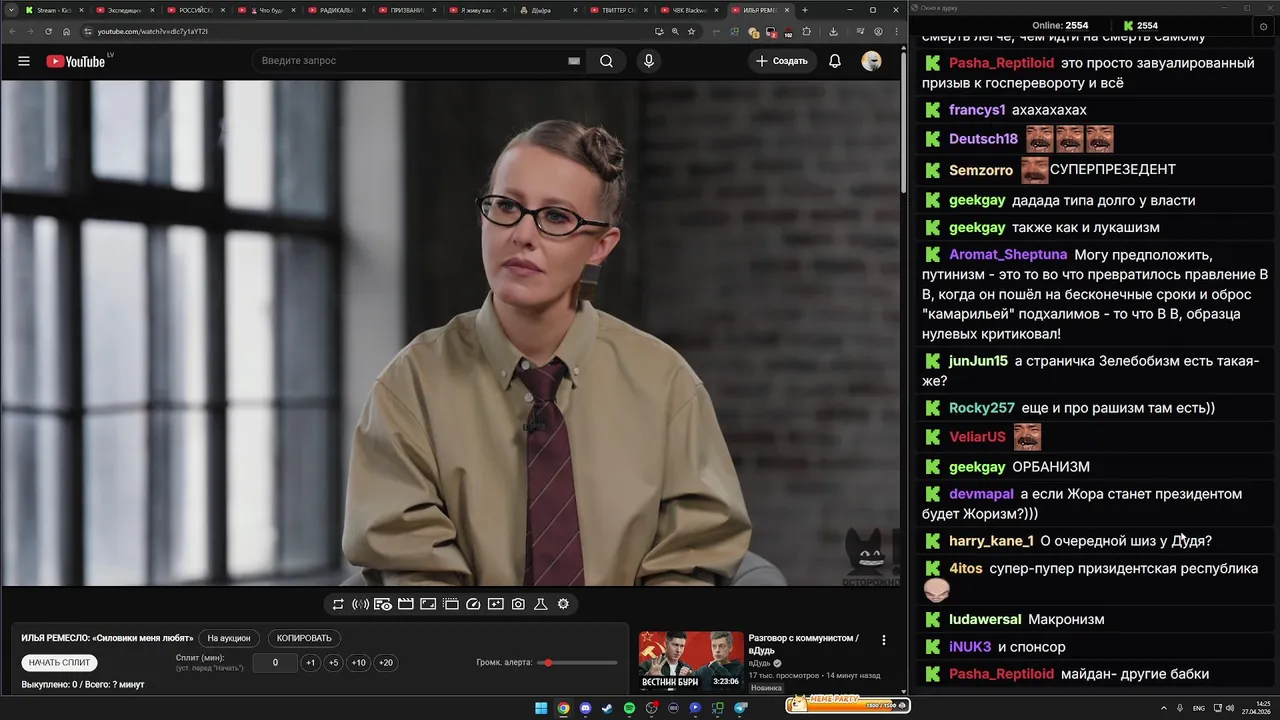
Task: Click the split minutes input field
Action: [275, 662]
